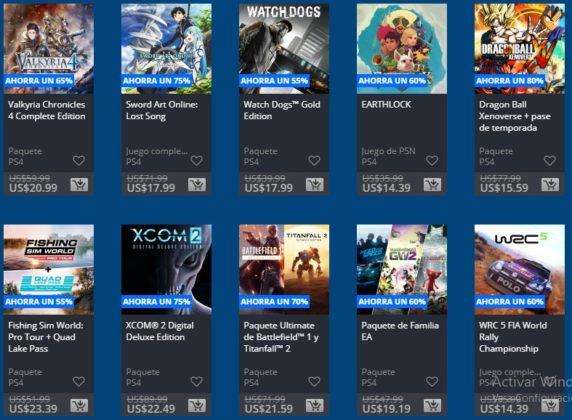Viewport: 572px width, 420px height.
Task: Toggle wishlist heart for Watch Dogs Gold Edition
Action: (x=314, y=161)
